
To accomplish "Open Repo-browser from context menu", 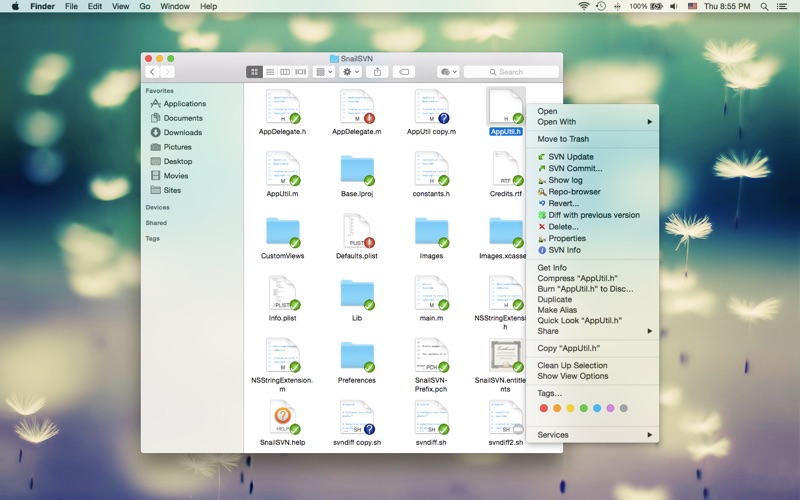I will pyautogui.click(x=574, y=191).
